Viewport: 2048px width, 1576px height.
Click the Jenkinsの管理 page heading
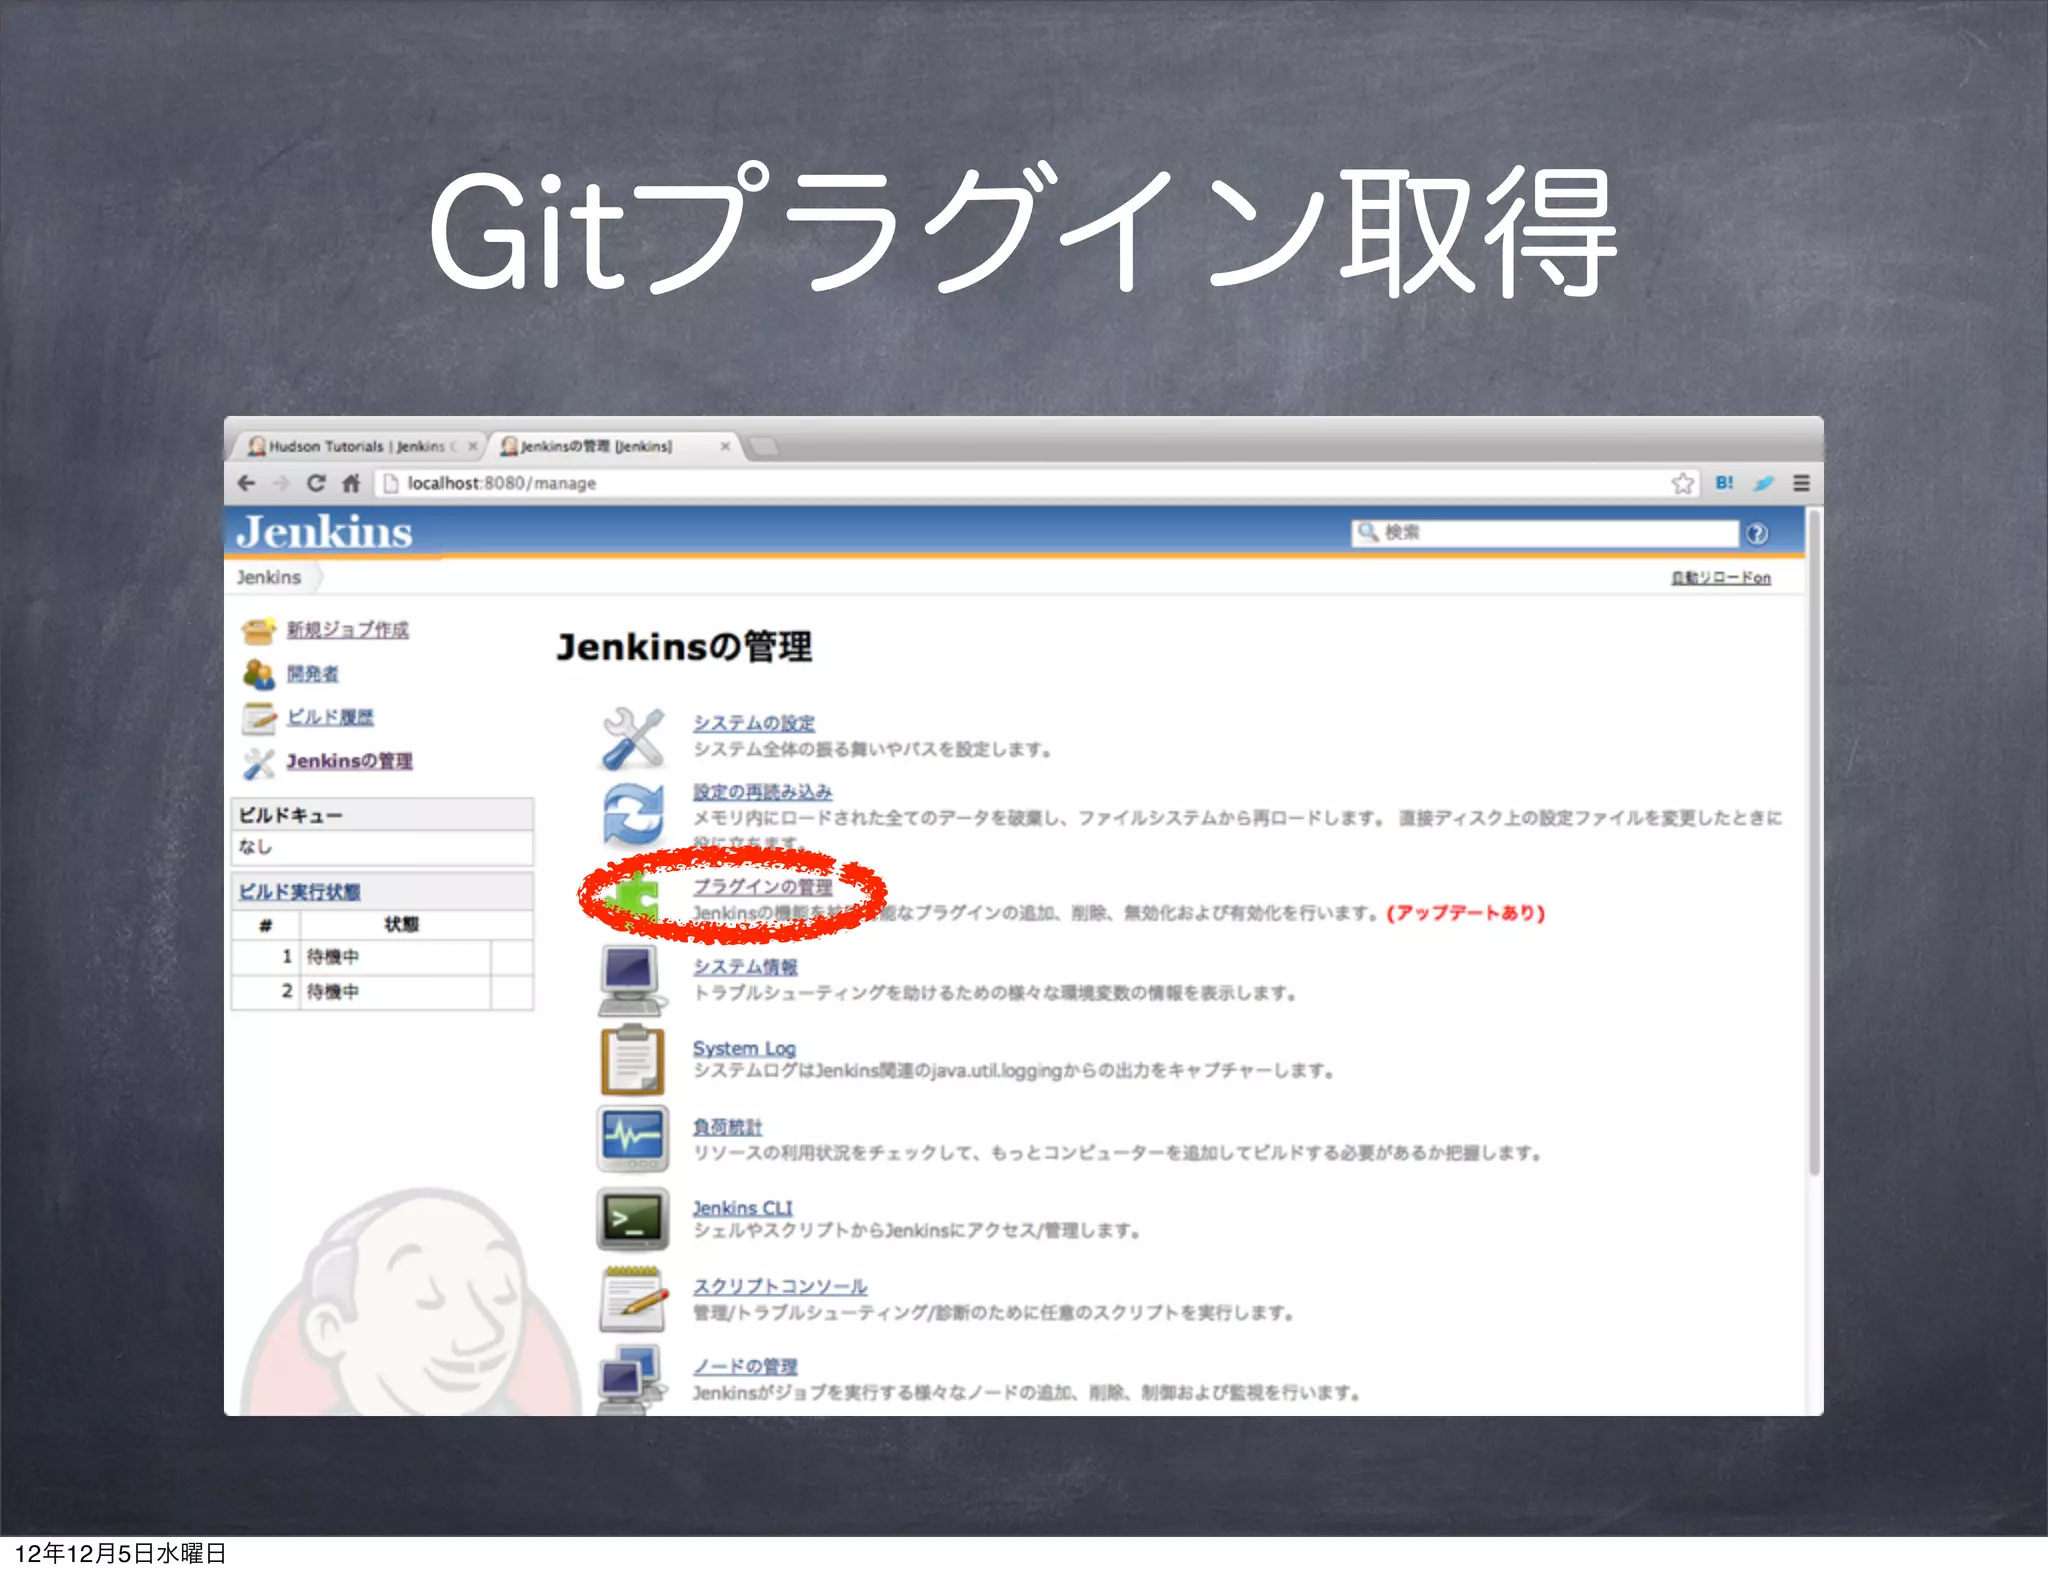tap(684, 647)
